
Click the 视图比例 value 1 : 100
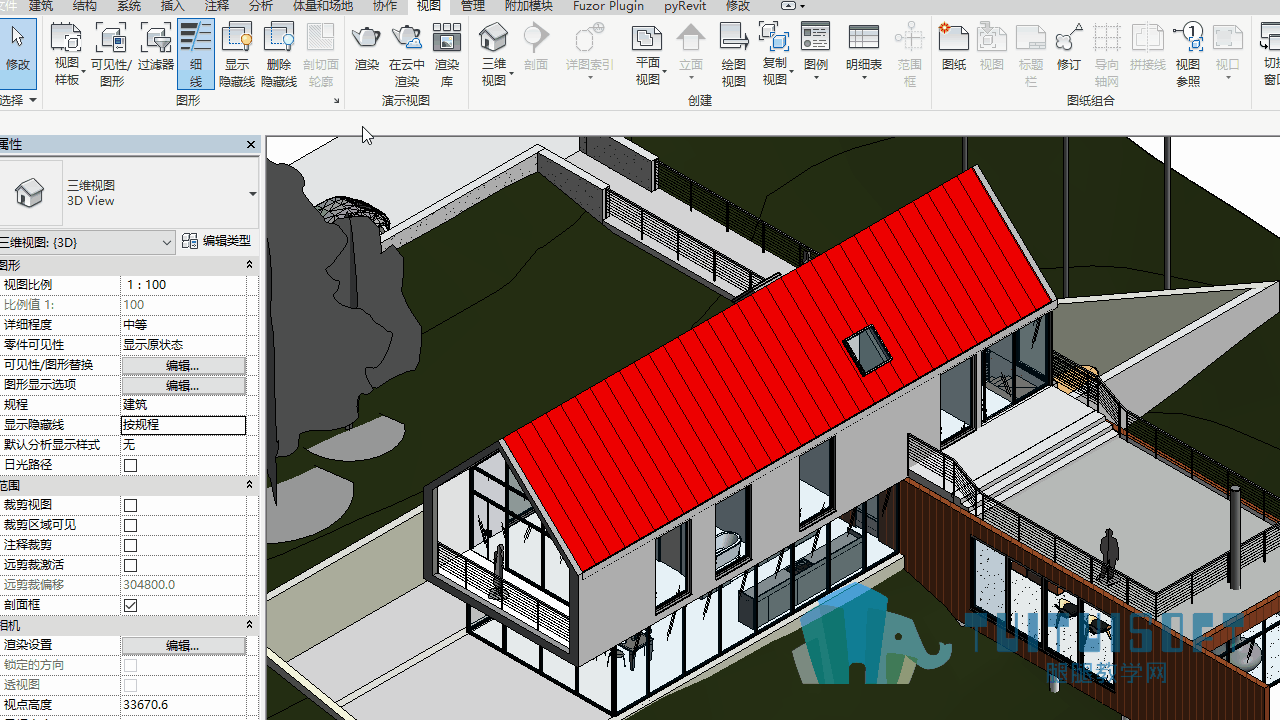[x=184, y=285]
